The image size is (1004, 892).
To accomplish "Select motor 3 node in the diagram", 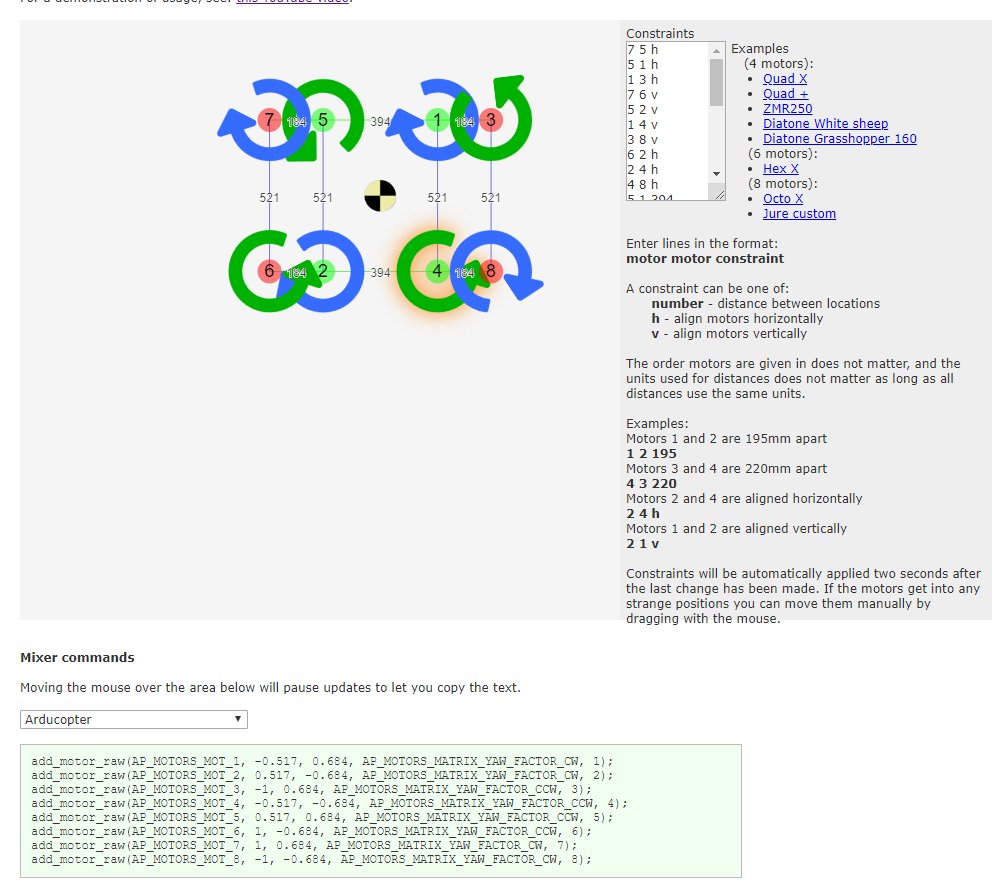I will click(x=491, y=120).
